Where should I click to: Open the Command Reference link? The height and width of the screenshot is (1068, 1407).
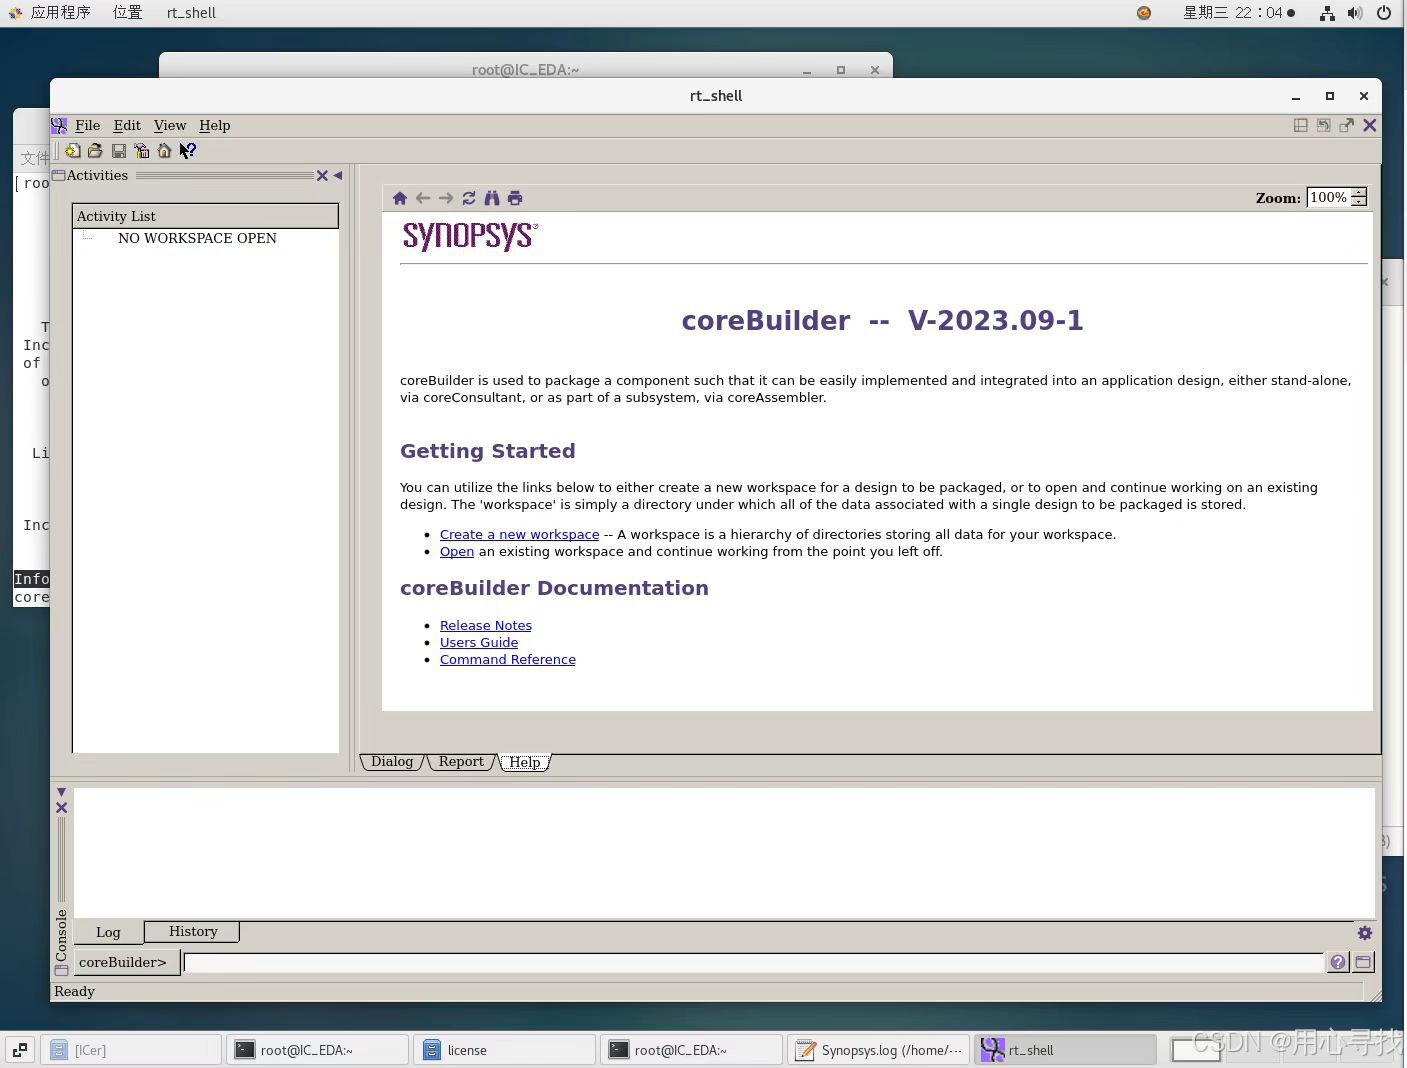508,660
